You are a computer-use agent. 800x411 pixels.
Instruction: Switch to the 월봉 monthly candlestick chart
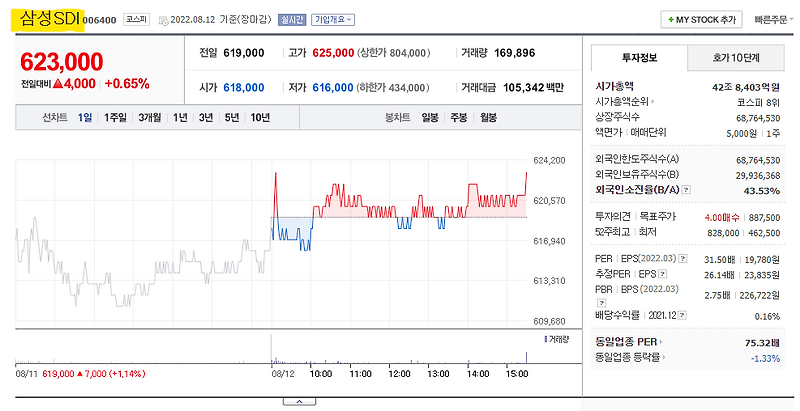point(488,118)
